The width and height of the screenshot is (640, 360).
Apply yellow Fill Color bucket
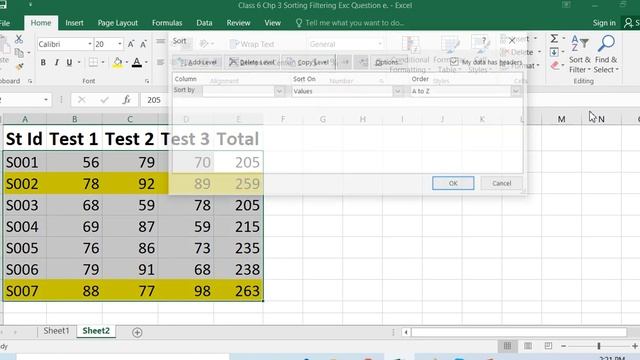118,62
